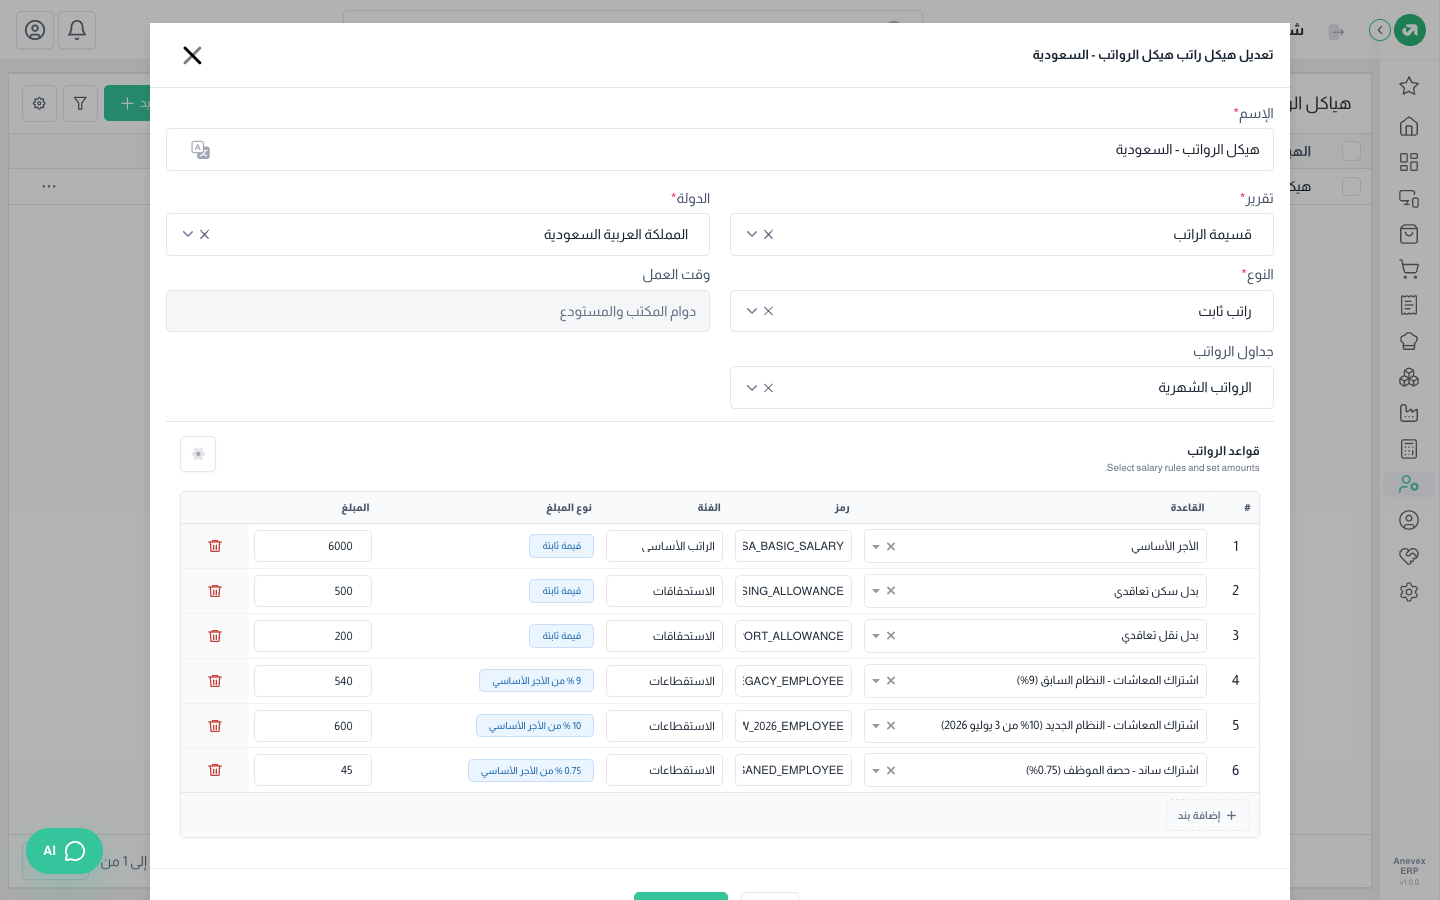Open user profile icon in background header
Screen dimensions: 1440x900
click(x=35, y=30)
